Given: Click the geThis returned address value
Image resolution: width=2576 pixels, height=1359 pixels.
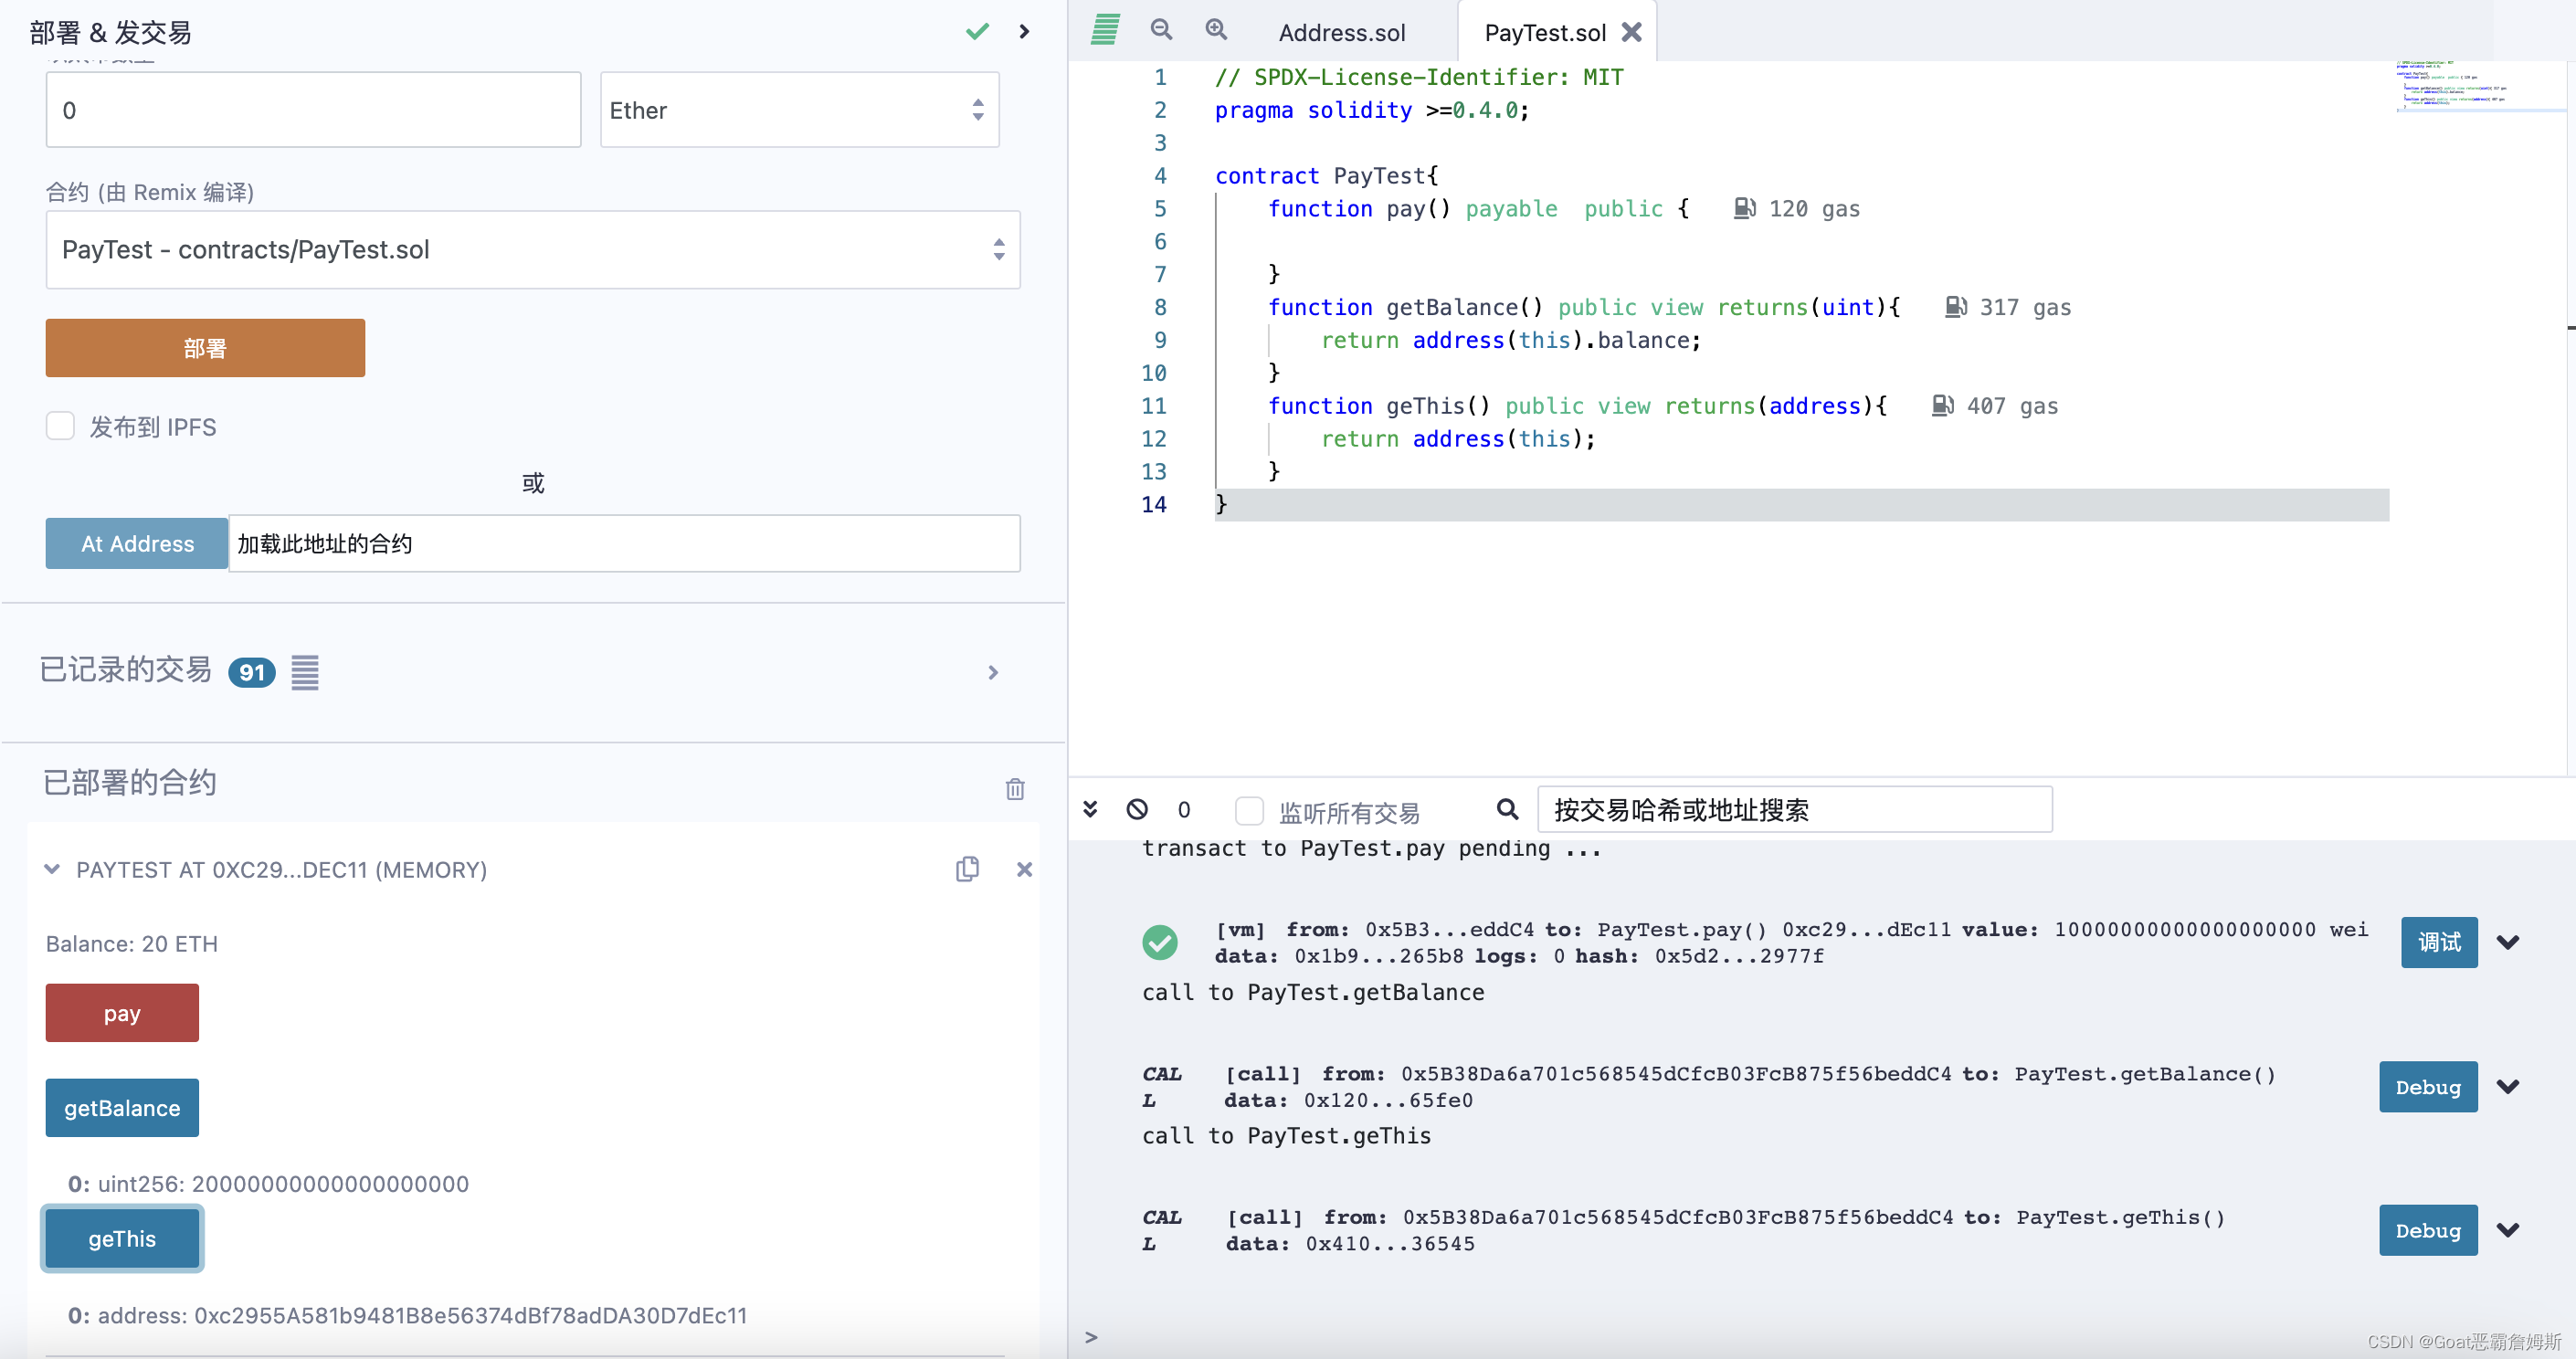Looking at the screenshot, I should [x=471, y=1315].
